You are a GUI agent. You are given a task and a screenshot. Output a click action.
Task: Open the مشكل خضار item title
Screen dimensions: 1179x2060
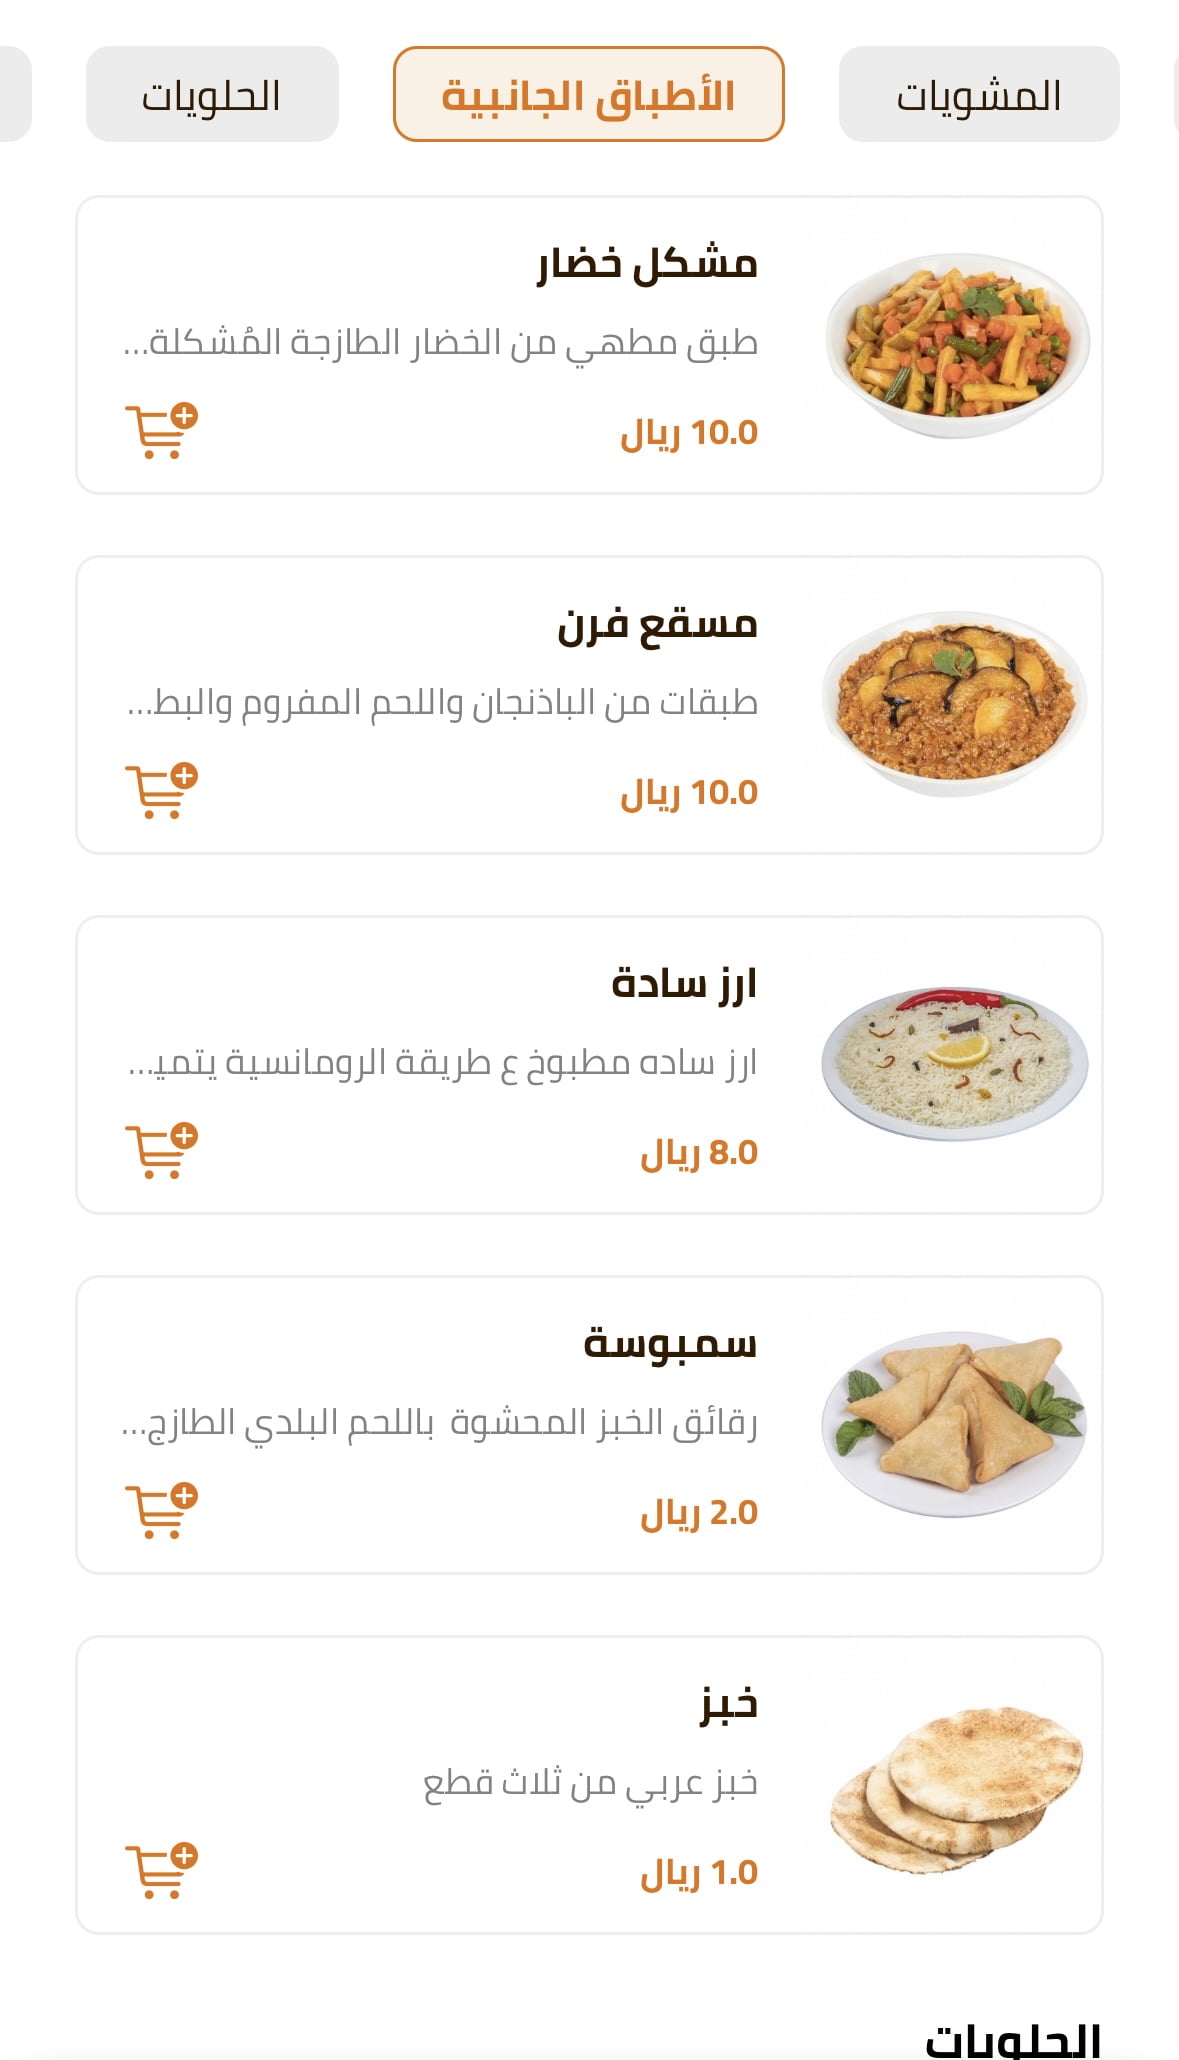coord(647,264)
